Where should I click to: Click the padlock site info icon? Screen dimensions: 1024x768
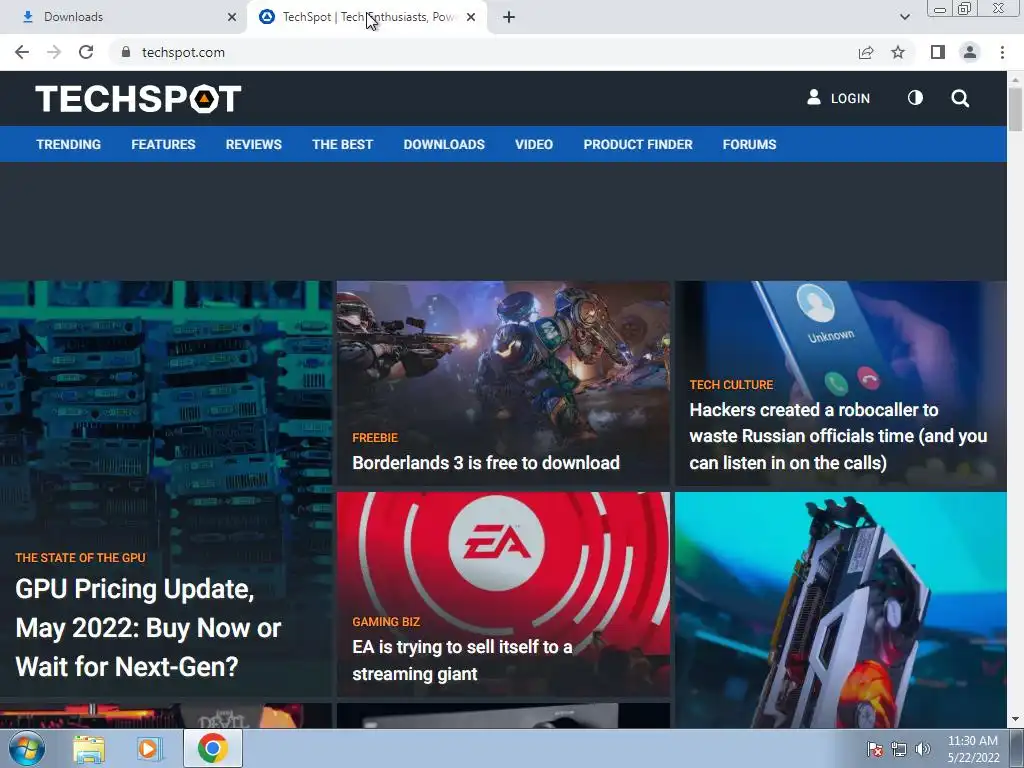[126, 52]
